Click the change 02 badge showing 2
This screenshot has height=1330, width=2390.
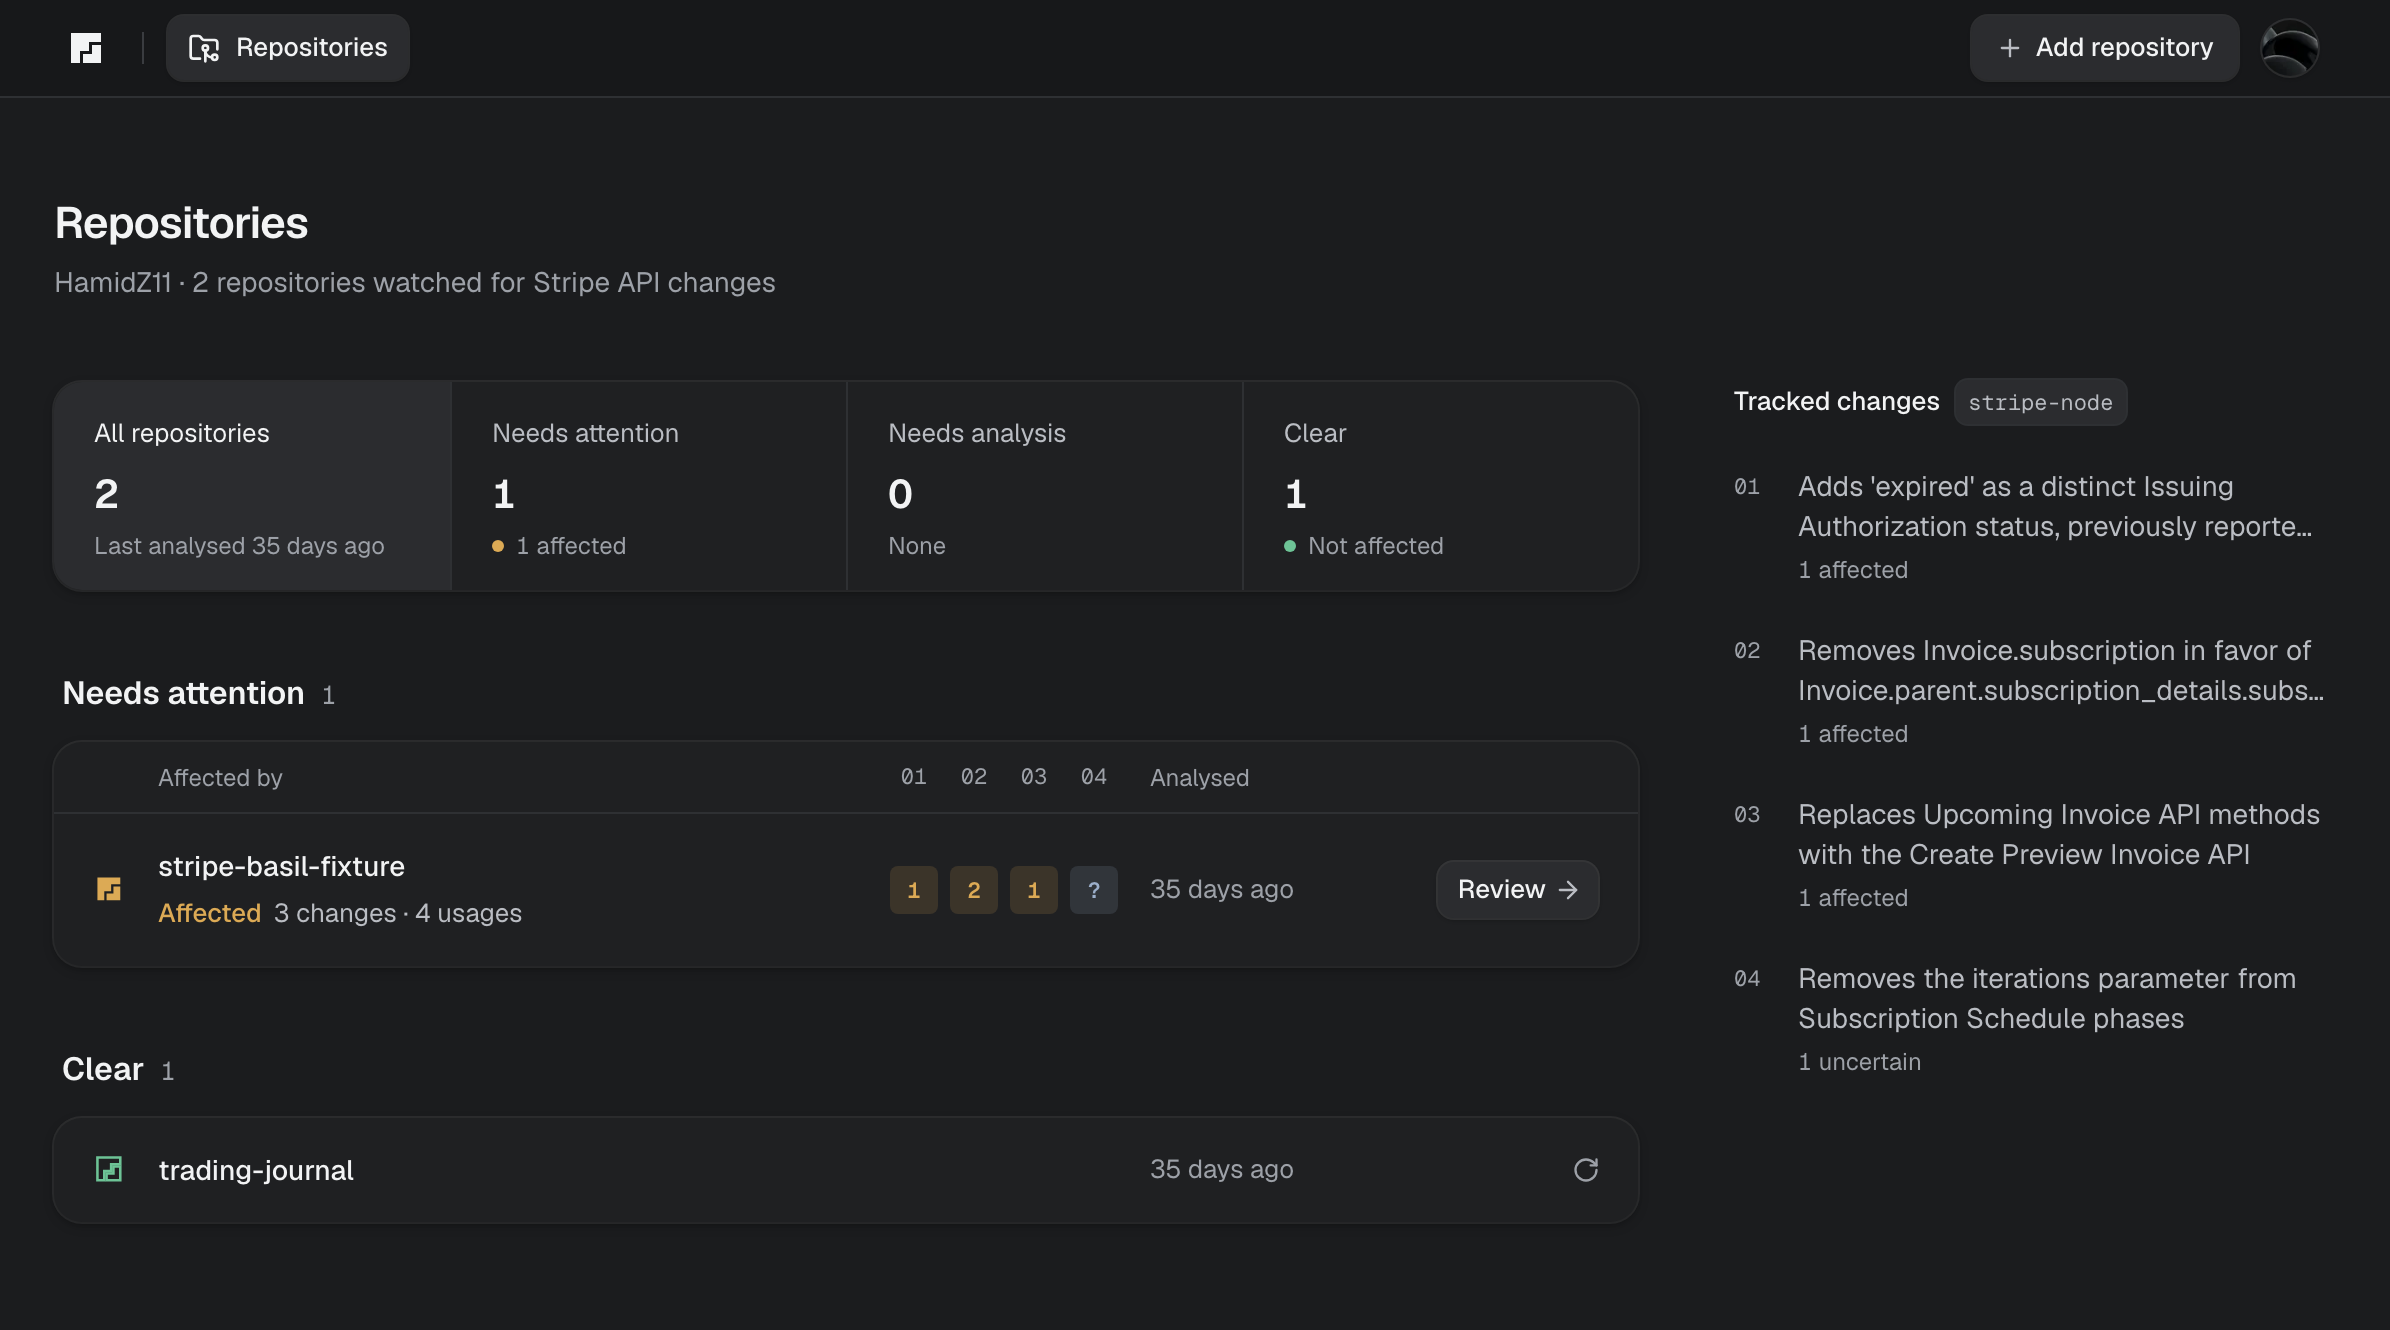(x=974, y=890)
